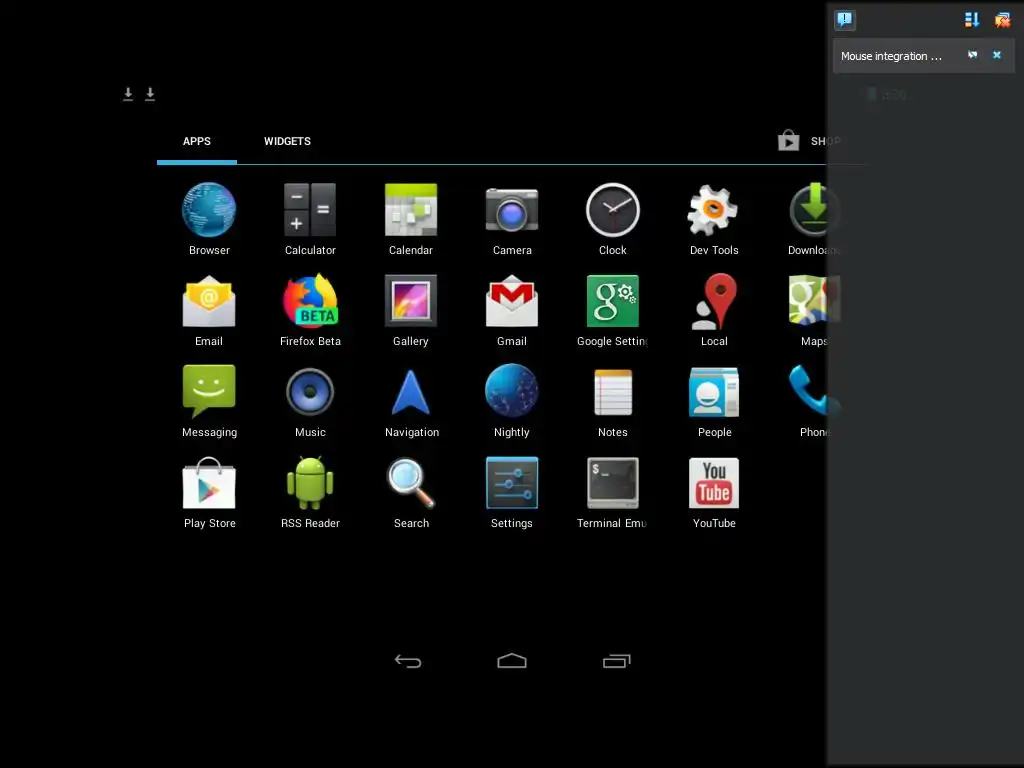1024x768 pixels.
Task: Click the first download notification arrow
Action: [128, 94]
